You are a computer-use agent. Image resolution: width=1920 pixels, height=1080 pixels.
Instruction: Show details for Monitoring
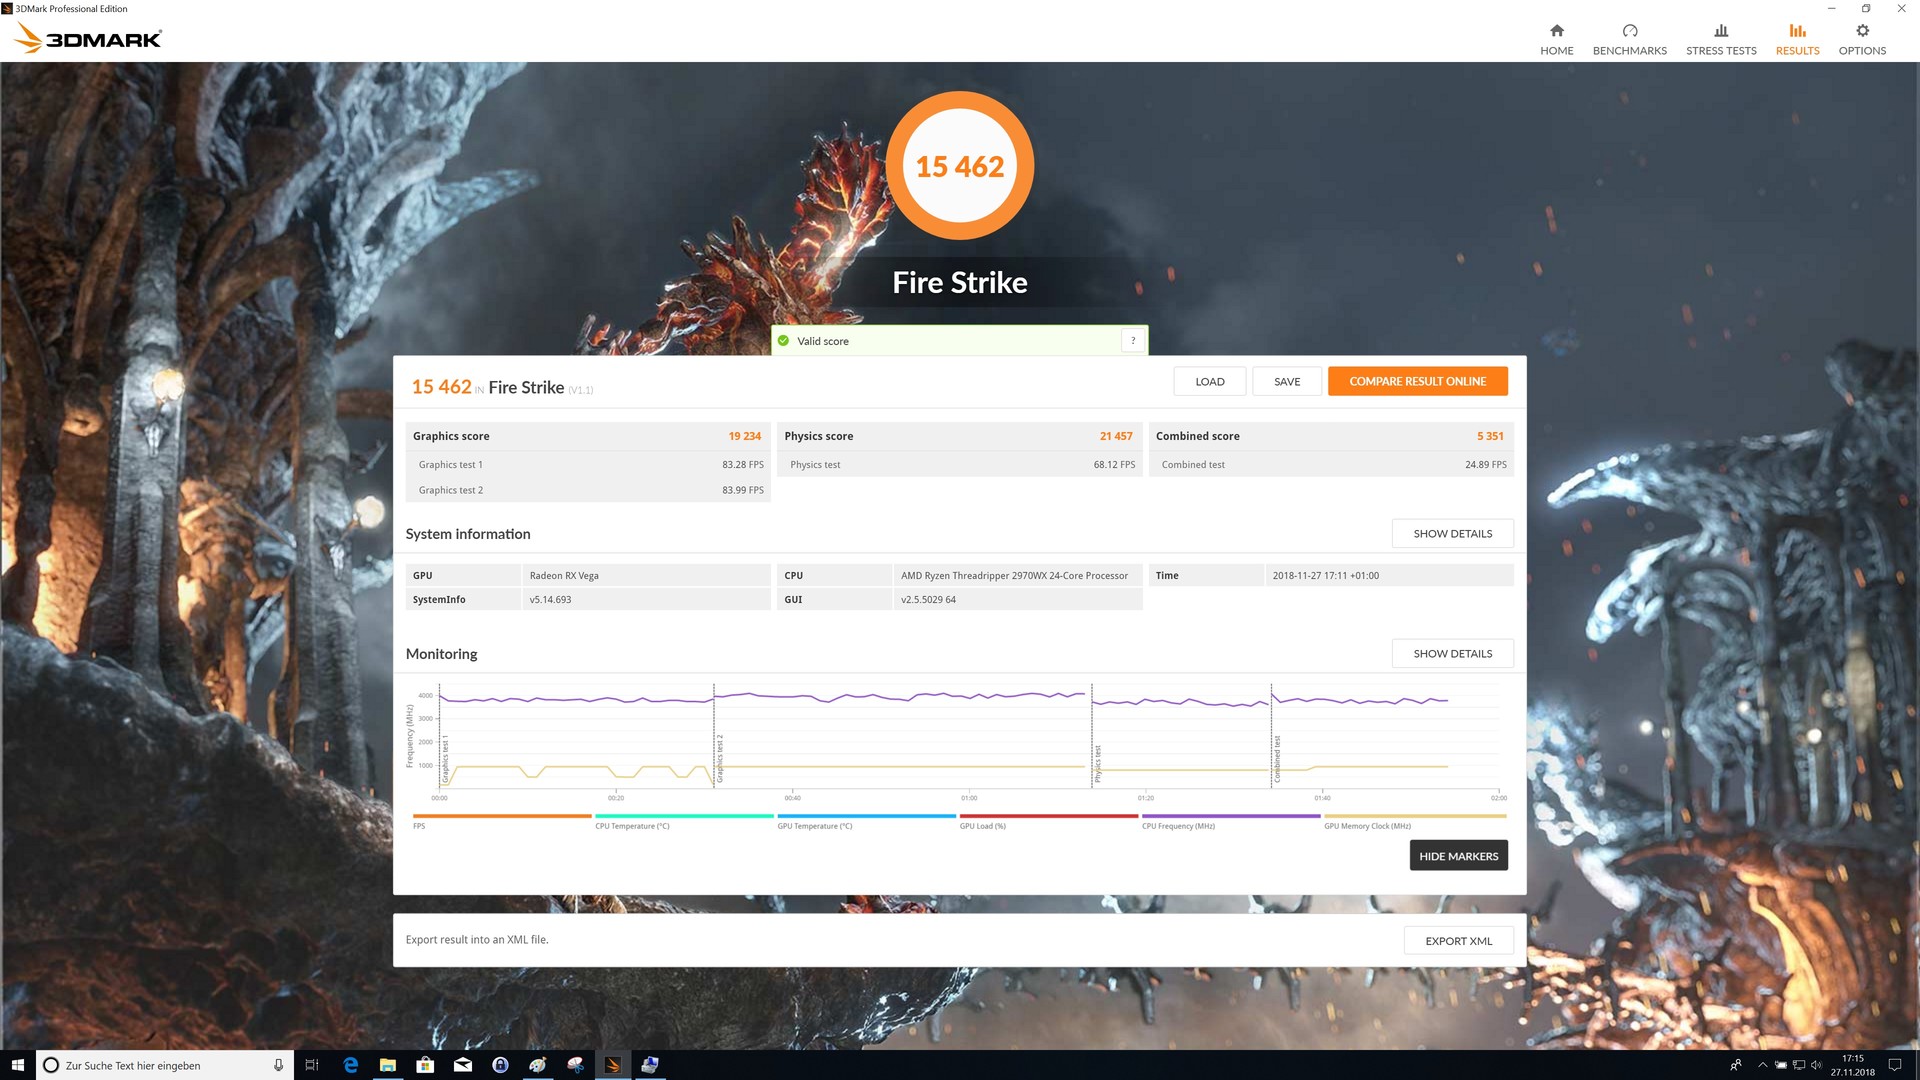(x=1452, y=654)
